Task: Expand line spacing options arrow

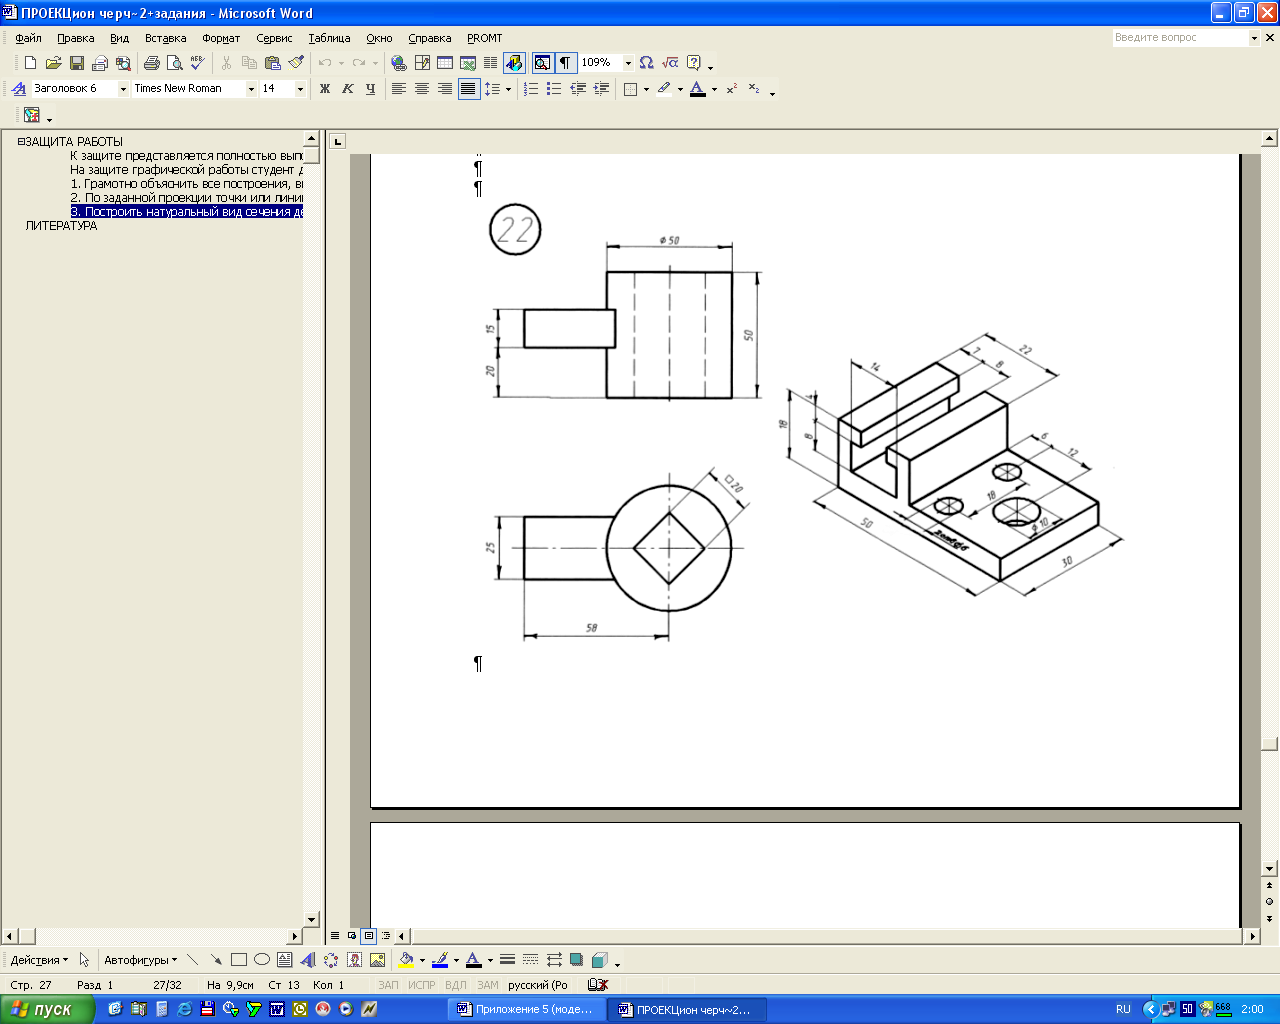Action: coord(508,89)
